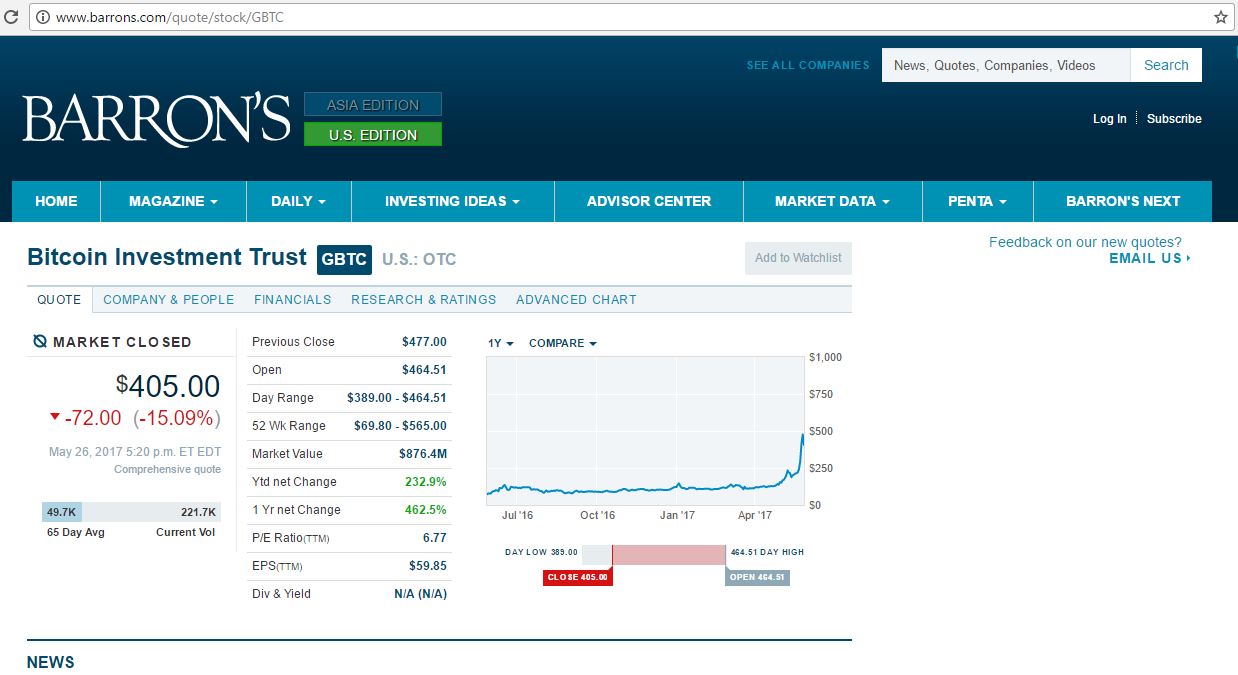Click the News section heading
This screenshot has height=675, width=1238.
click(50, 662)
